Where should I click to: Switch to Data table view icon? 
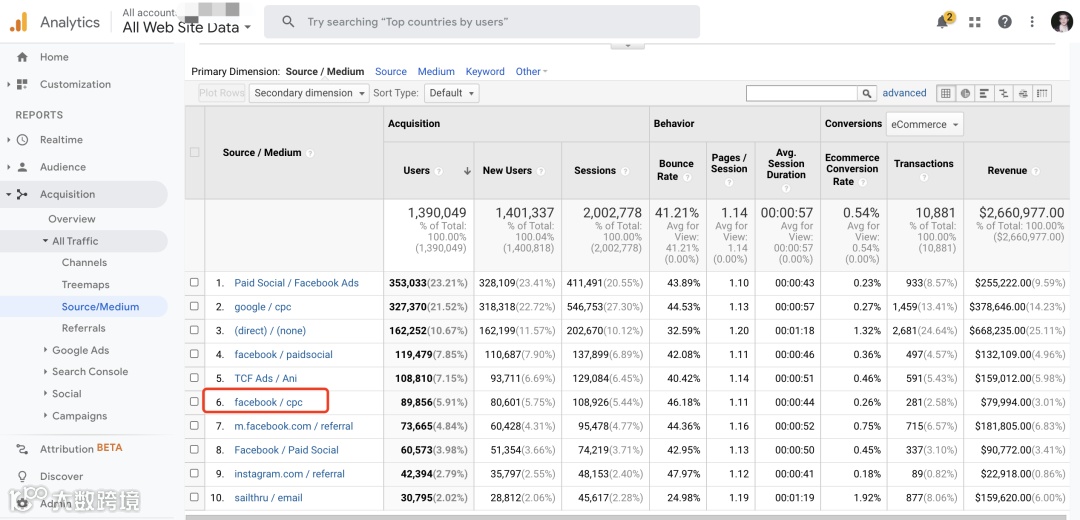point(946,93)
